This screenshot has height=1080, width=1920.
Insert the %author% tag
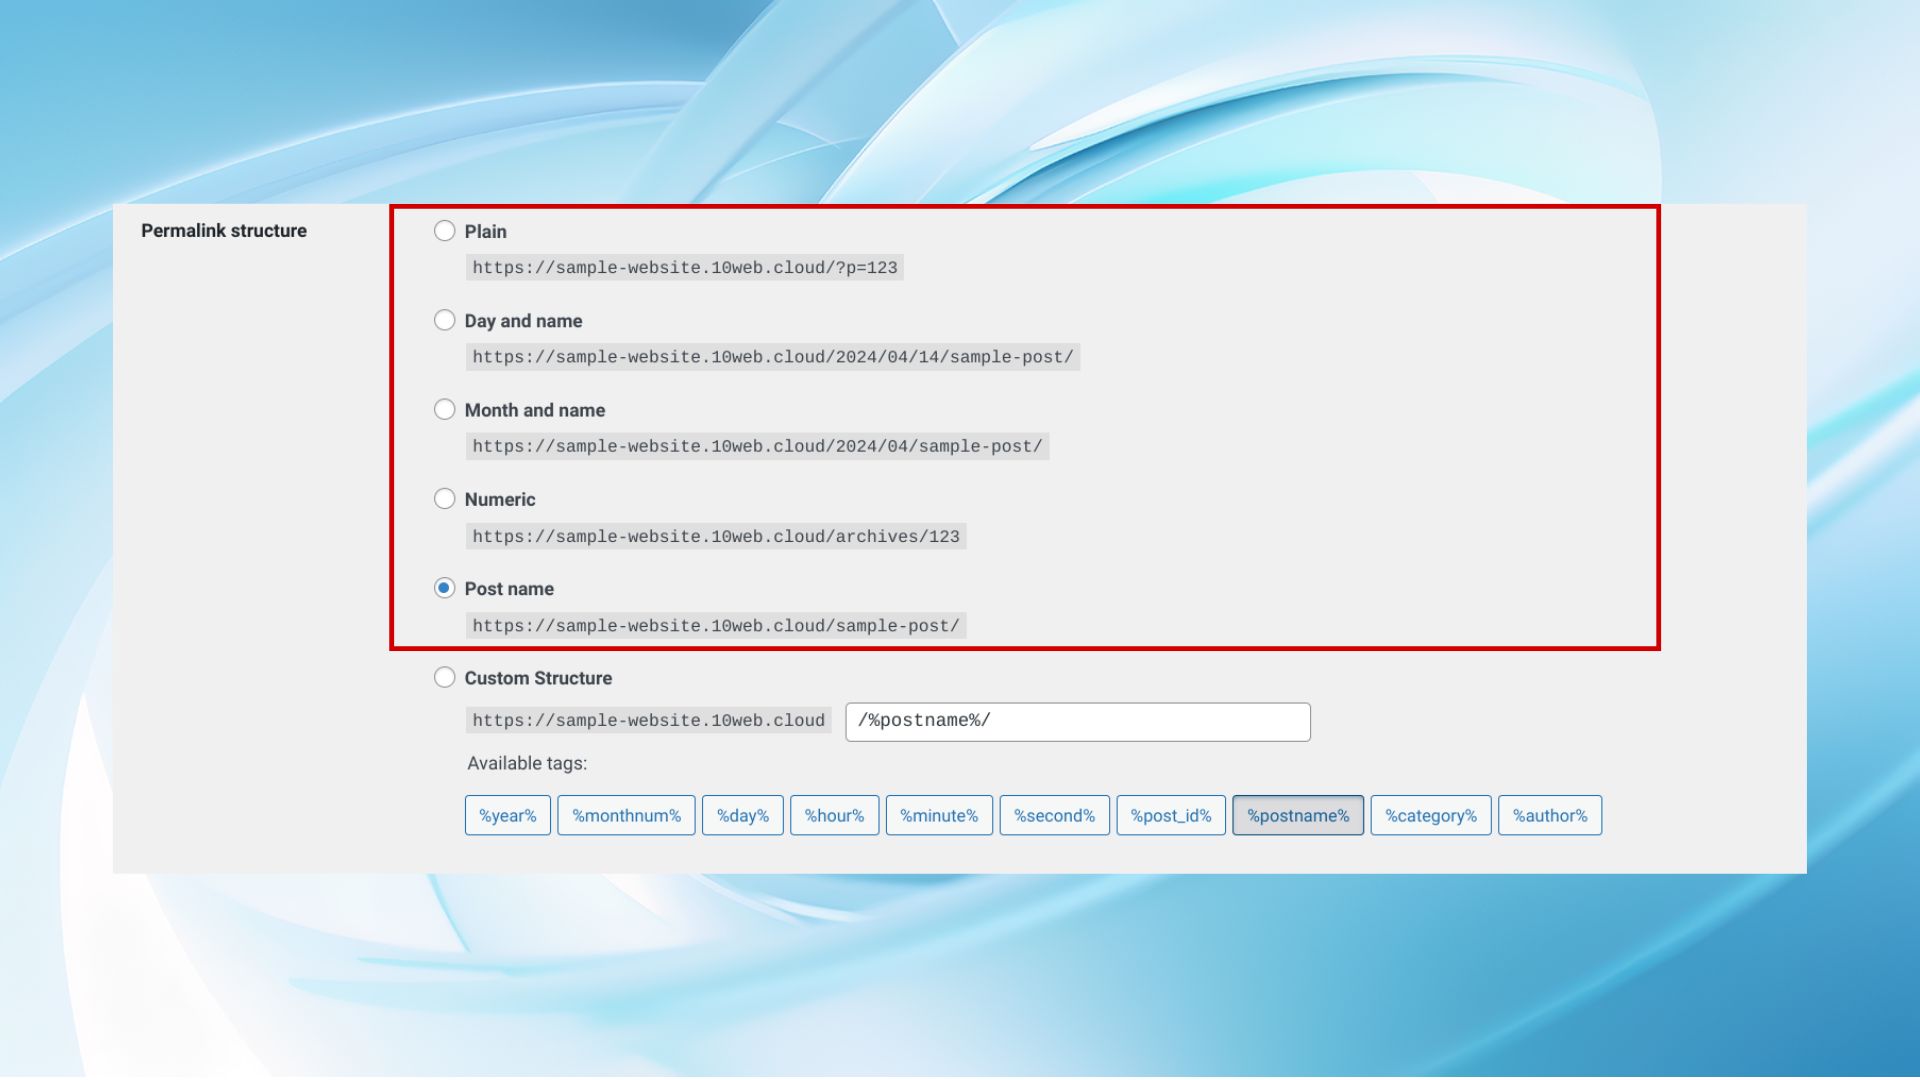(1550, 815)
